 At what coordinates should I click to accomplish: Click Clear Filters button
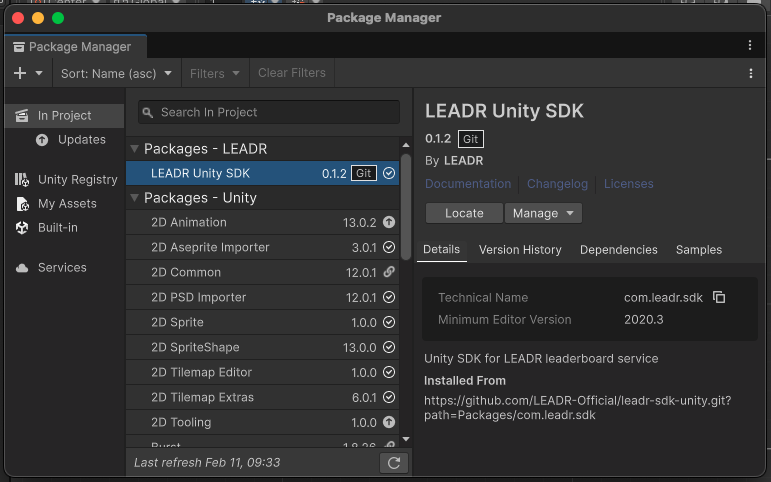(292, 73)
